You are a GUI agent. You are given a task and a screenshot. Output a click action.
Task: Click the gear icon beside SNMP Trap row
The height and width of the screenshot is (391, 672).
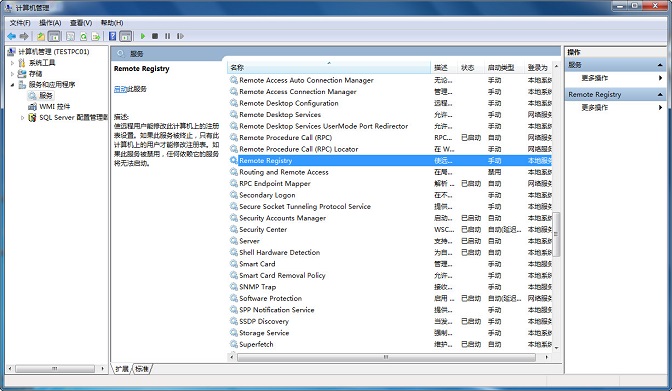[234, 287]
